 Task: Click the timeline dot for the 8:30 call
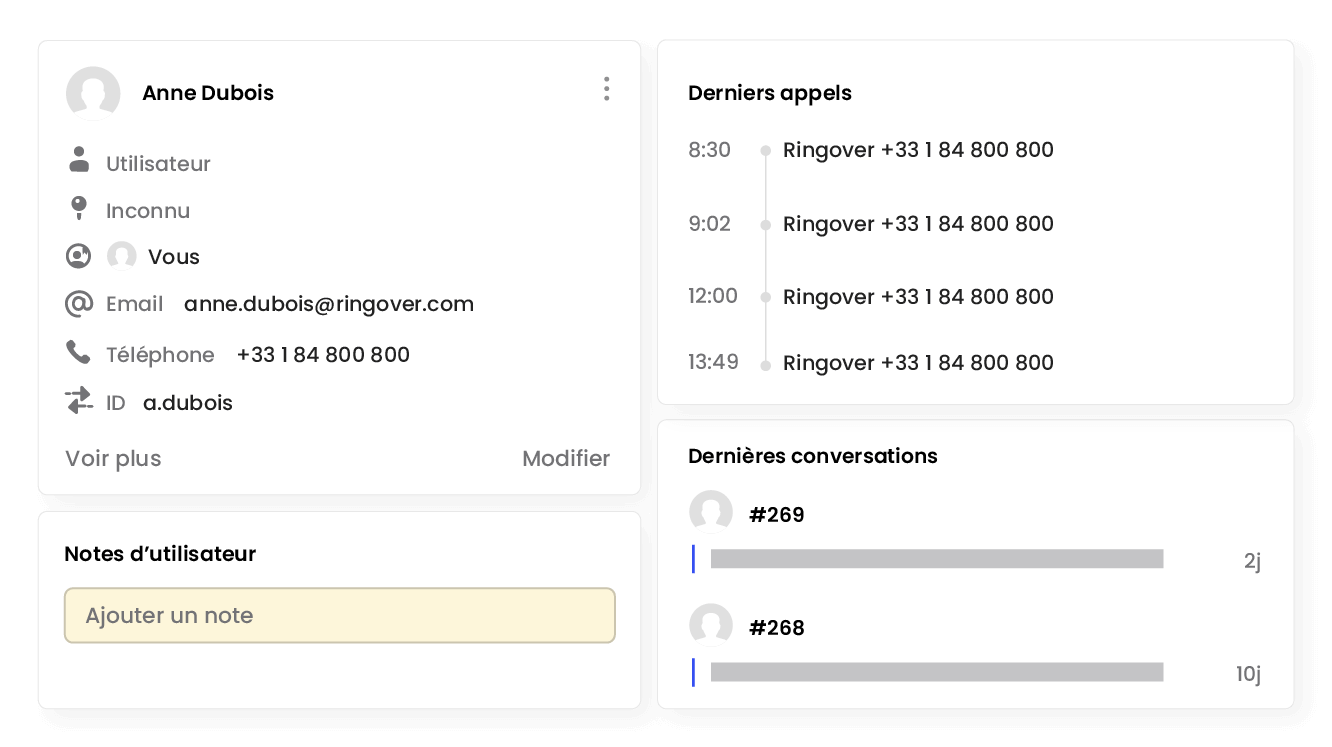[765, 149]
